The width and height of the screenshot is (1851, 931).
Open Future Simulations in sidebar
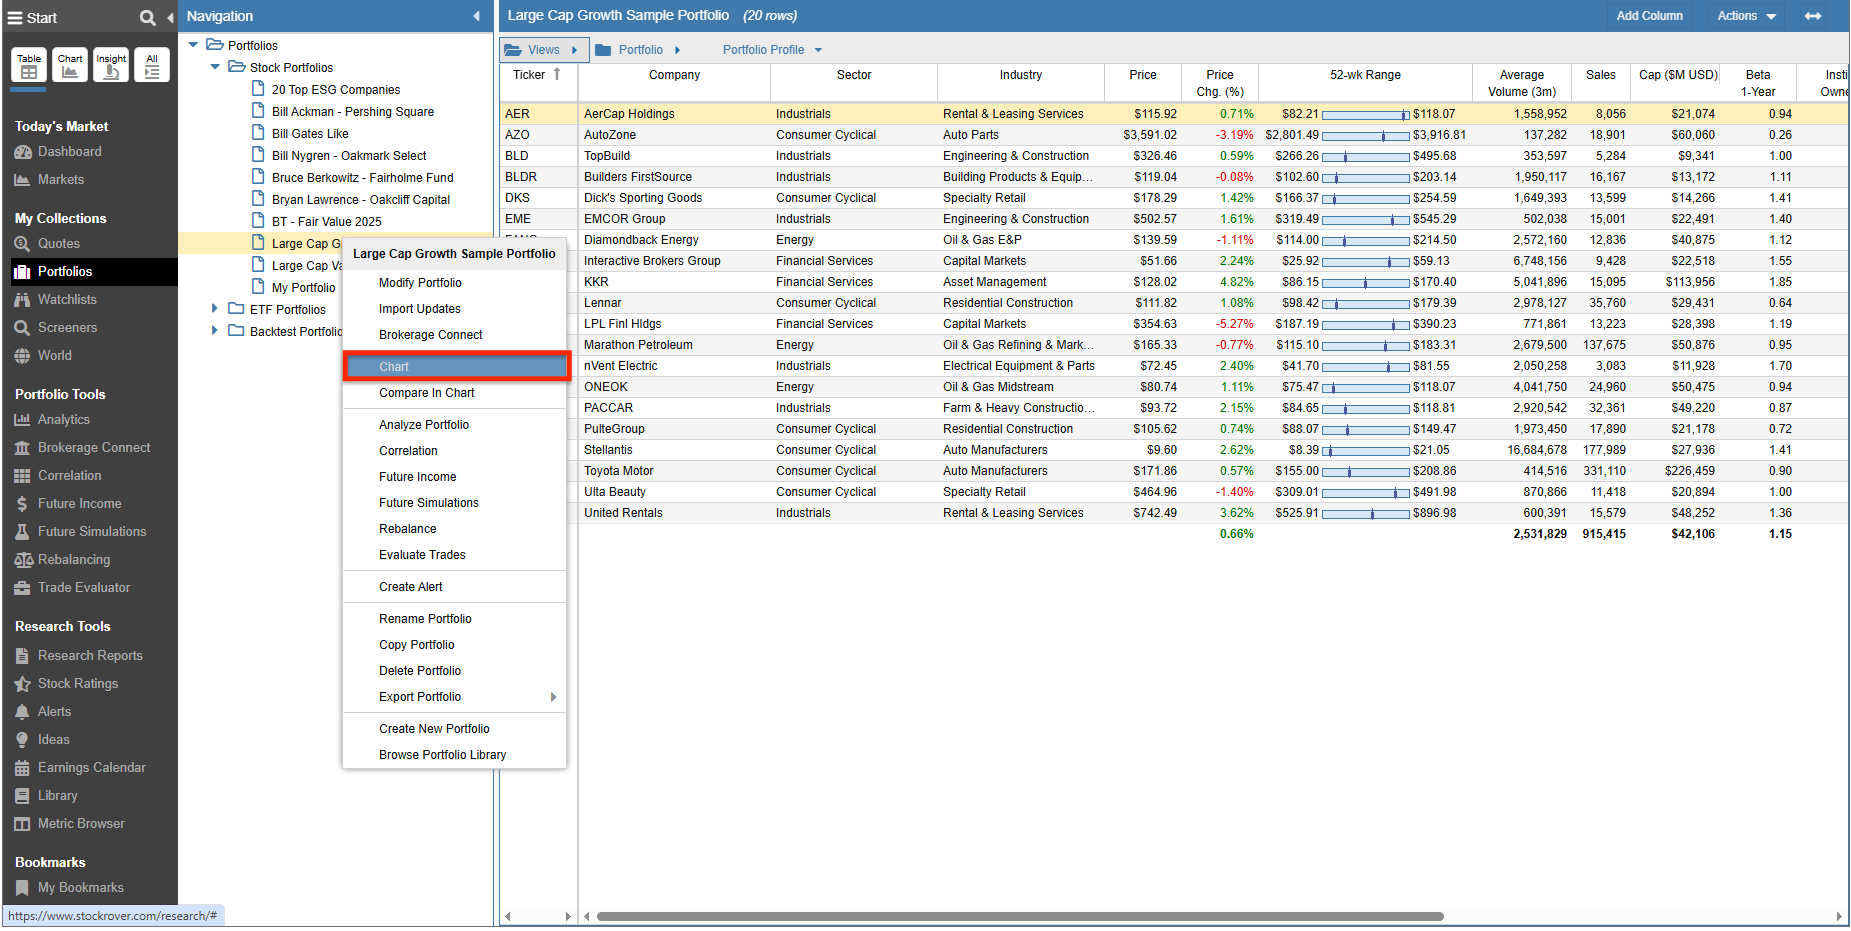[x=91, y=532]
